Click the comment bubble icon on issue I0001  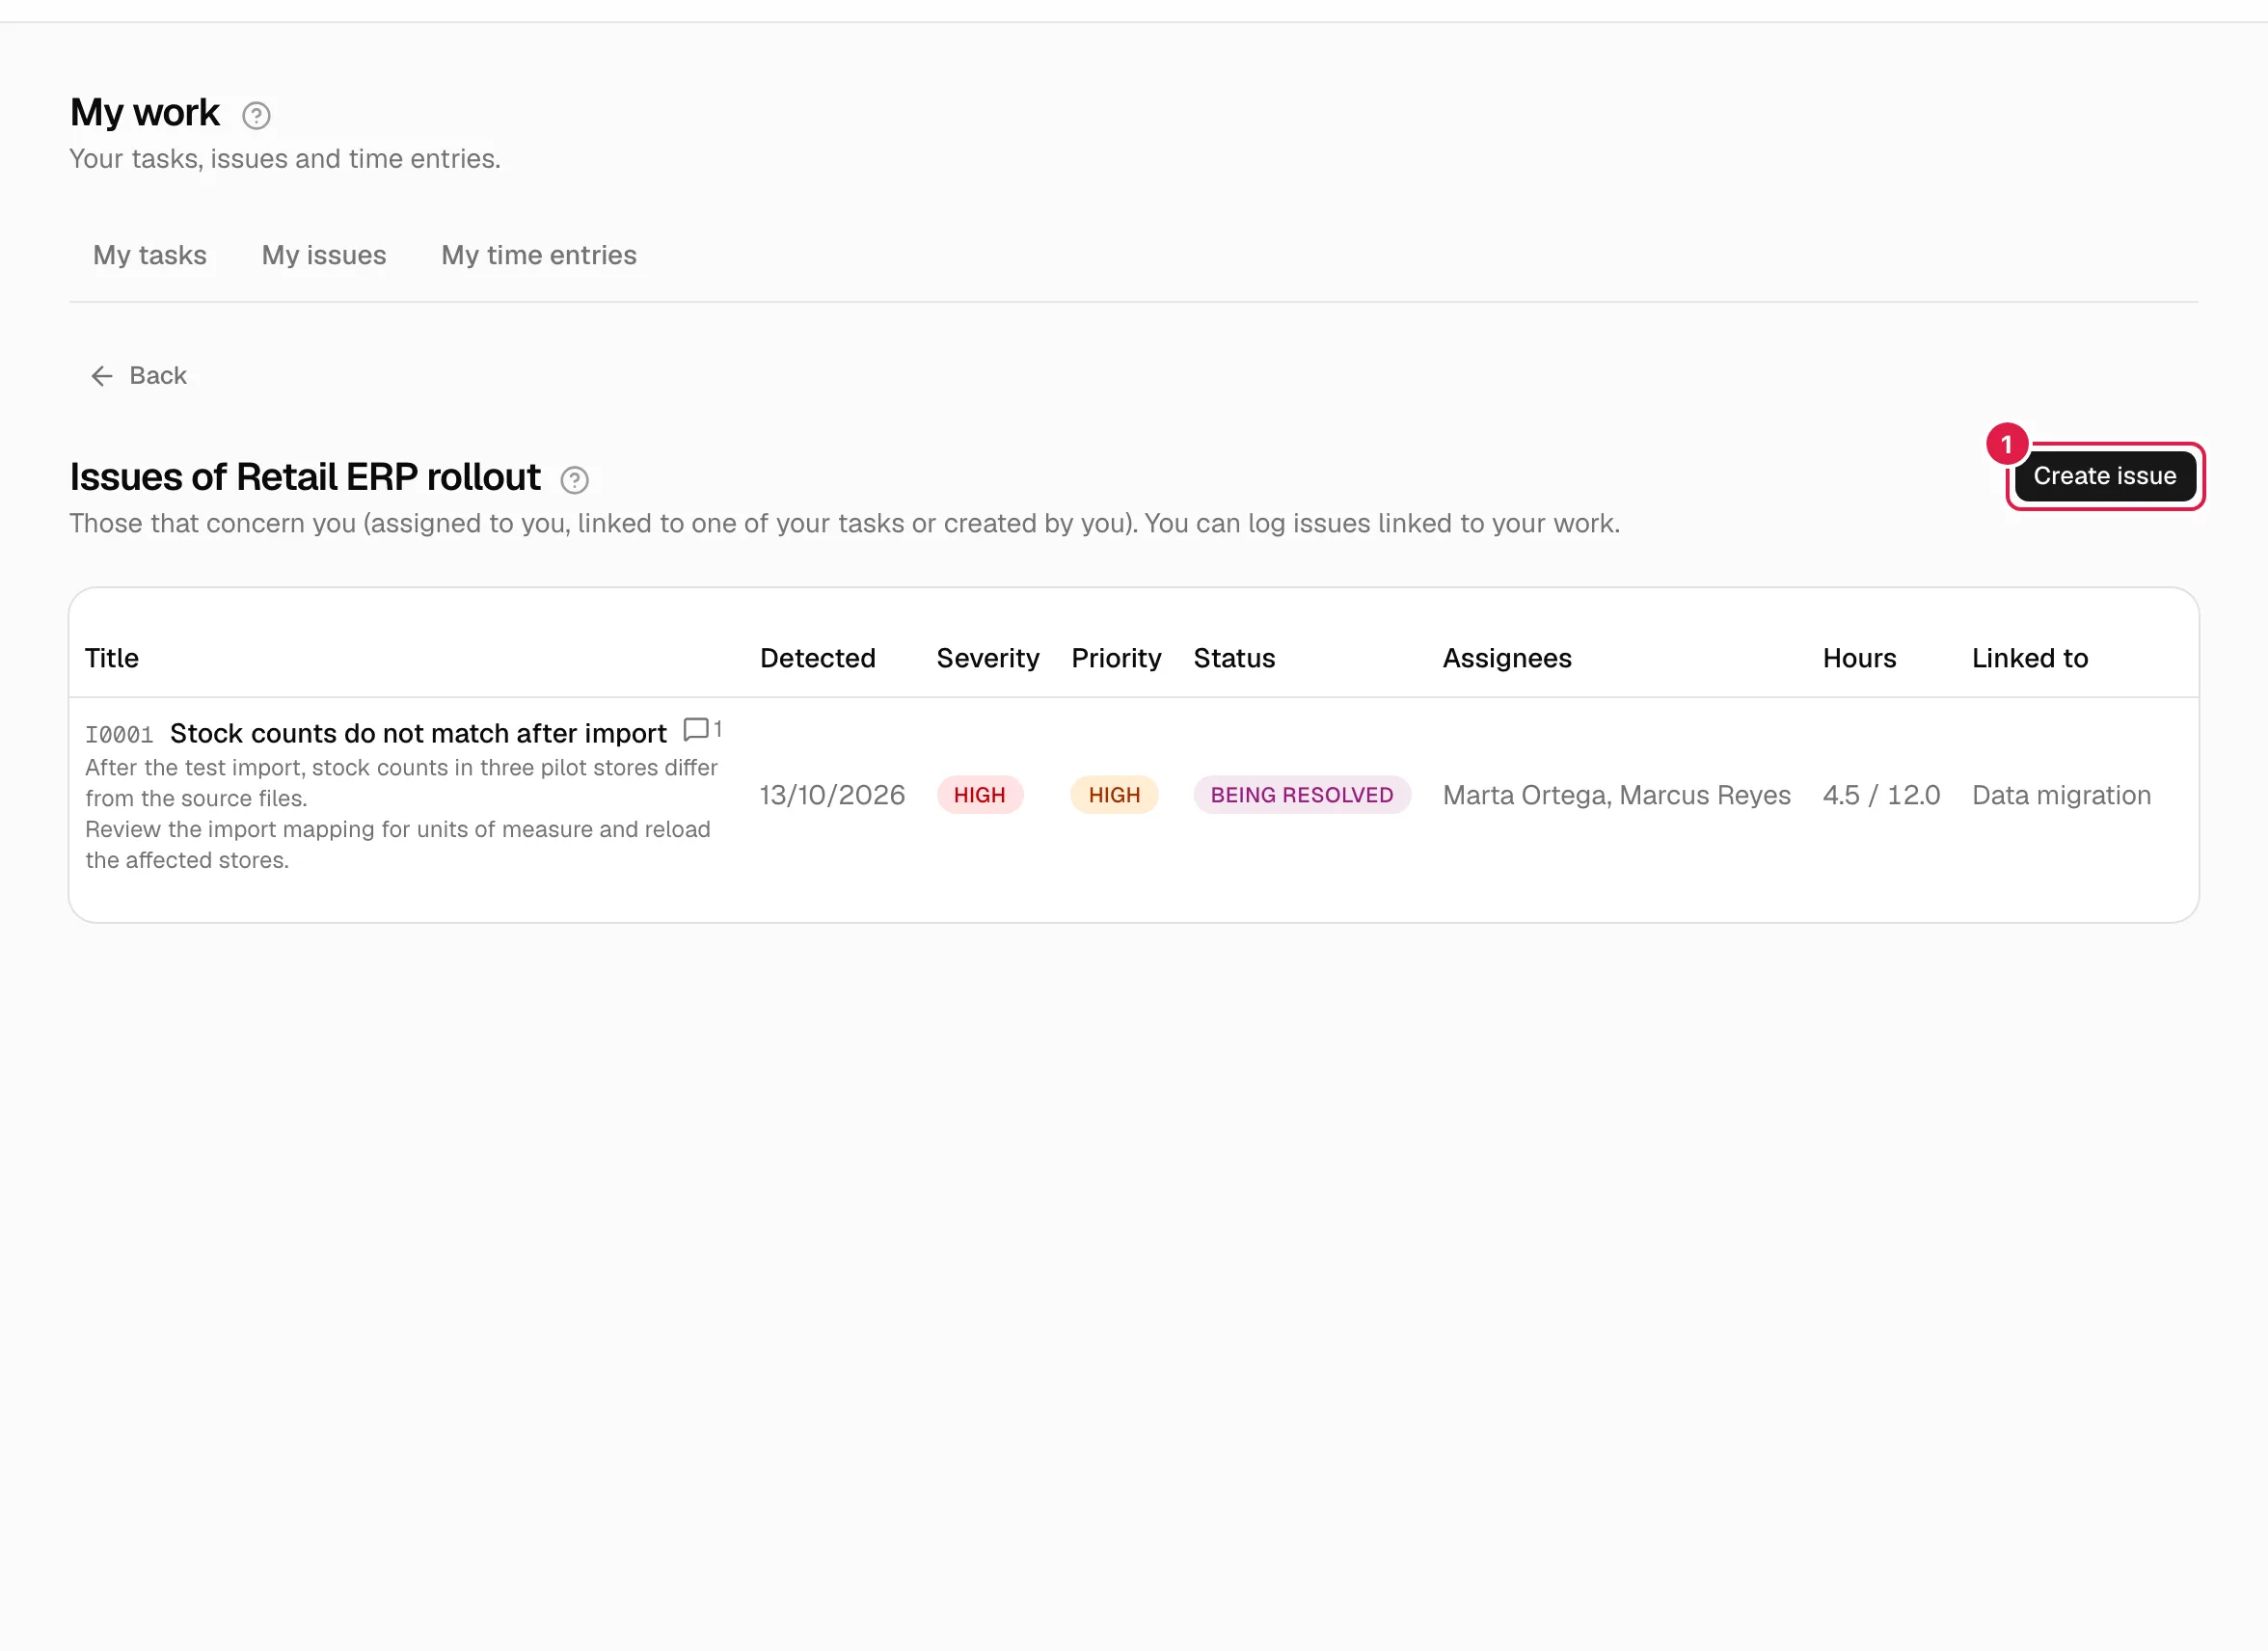[696, 729]
